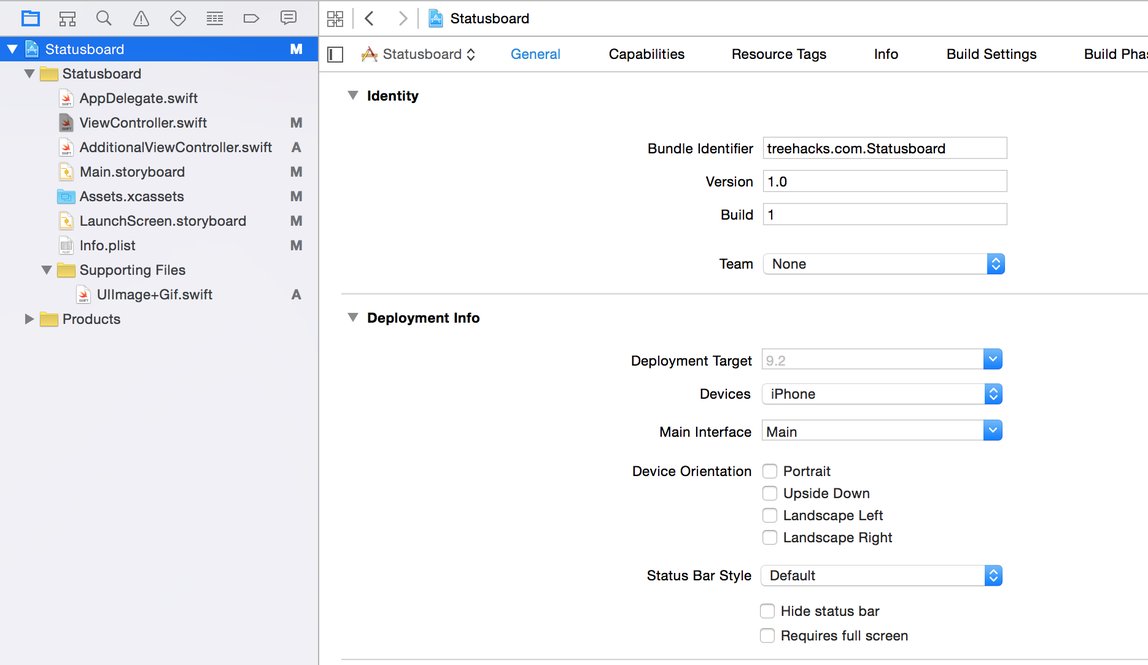The height and width of the screenshot is (665, 1148).
Task: Open the Status Bar Style dropdown
Action: point(882,576)
